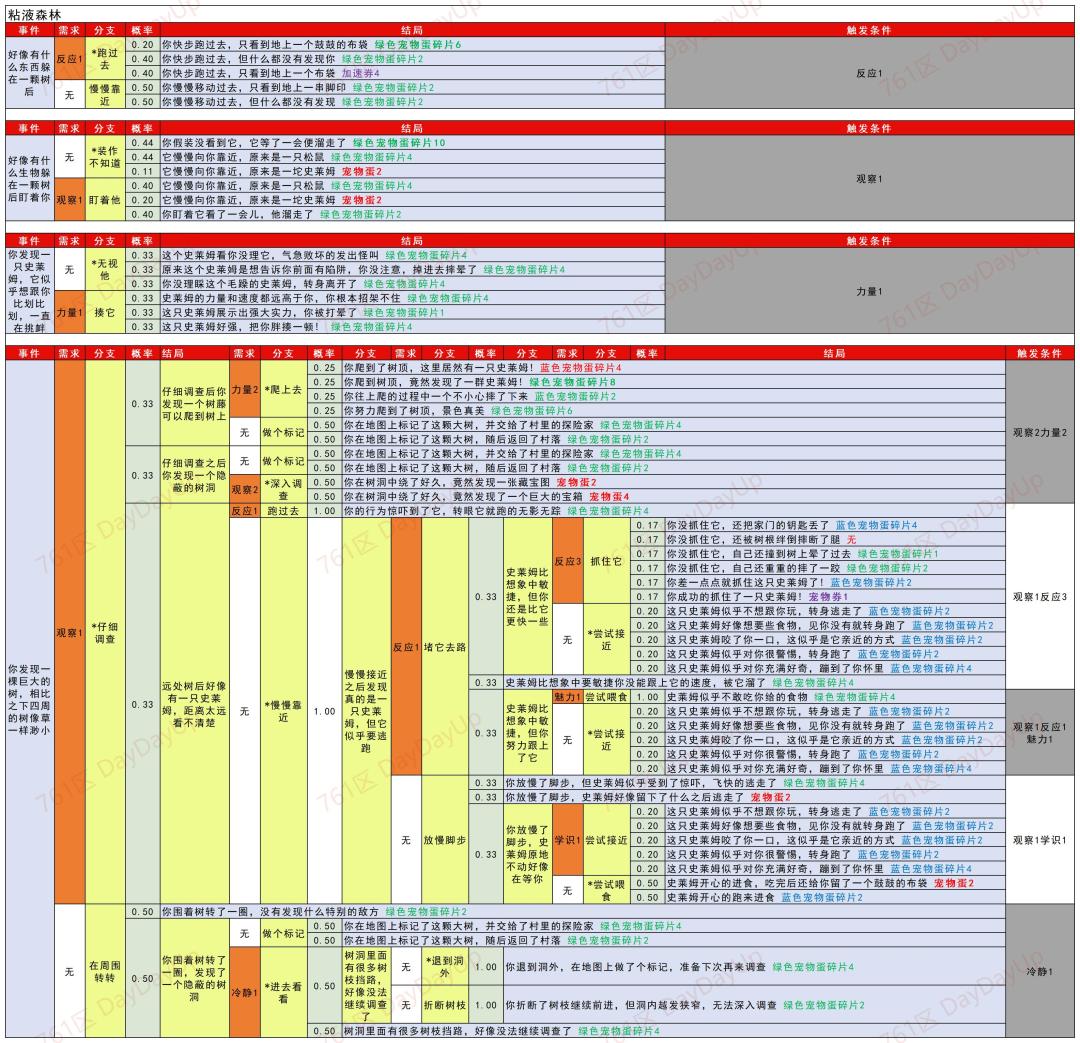Click the orange 反应3 requirement cell

tap(568, 561)
